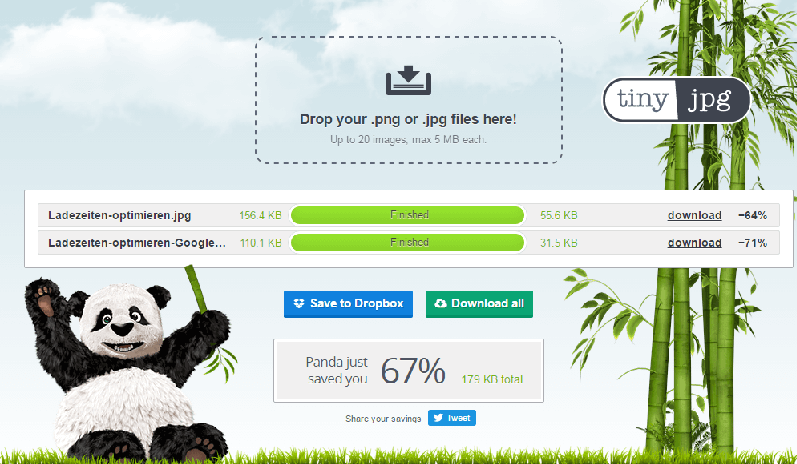
Task: Select the file name Ladezeiten-optimieren-Google…
Action: click(x=137, y=243)
